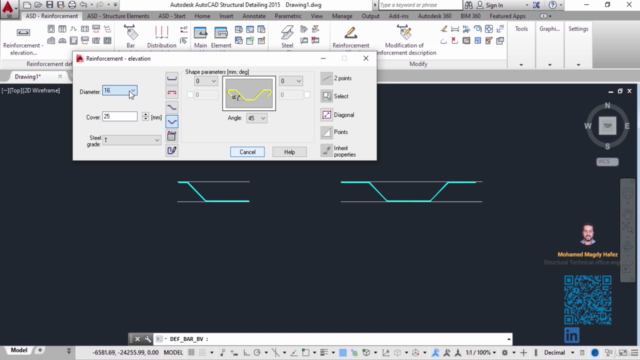
Task: Click the WCS button under ViewCube
Action: pos(607,162)
